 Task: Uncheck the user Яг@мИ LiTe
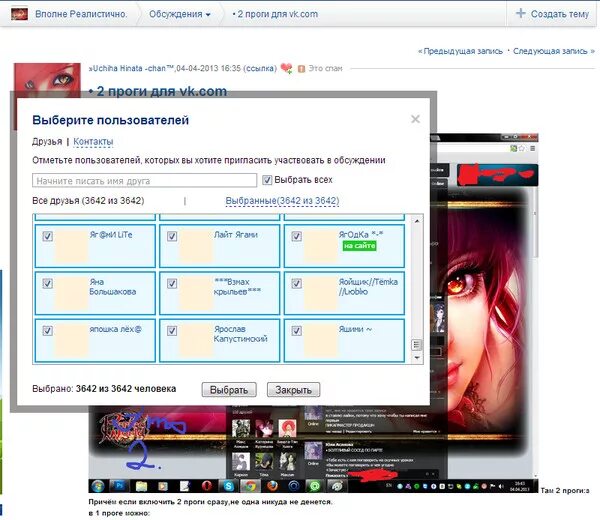tap(47, 236)
